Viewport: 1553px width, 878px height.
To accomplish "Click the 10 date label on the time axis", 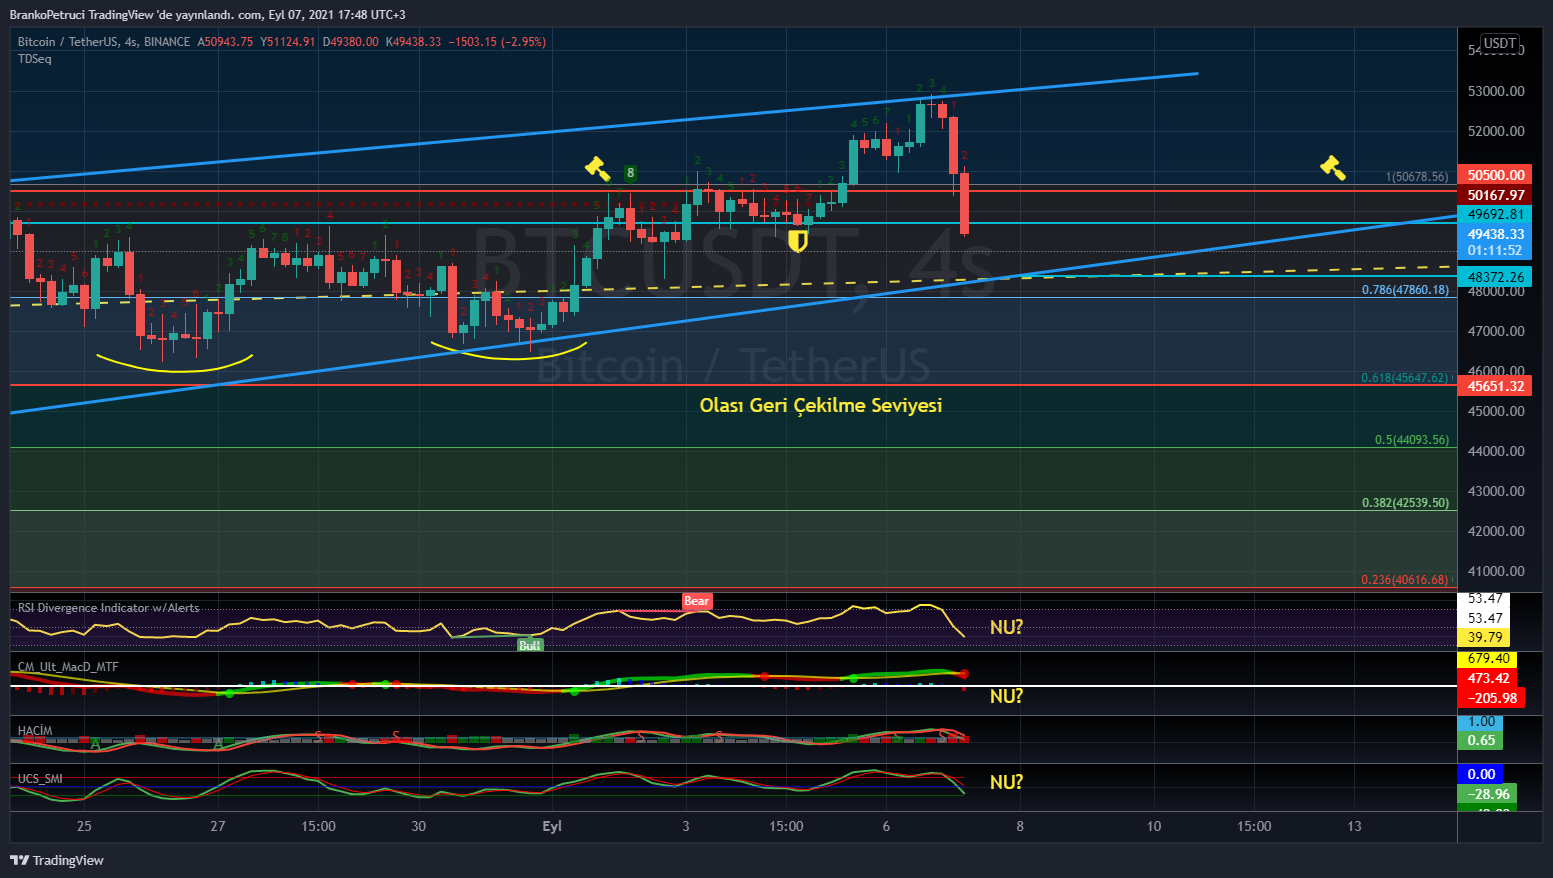I will 1154,826.
